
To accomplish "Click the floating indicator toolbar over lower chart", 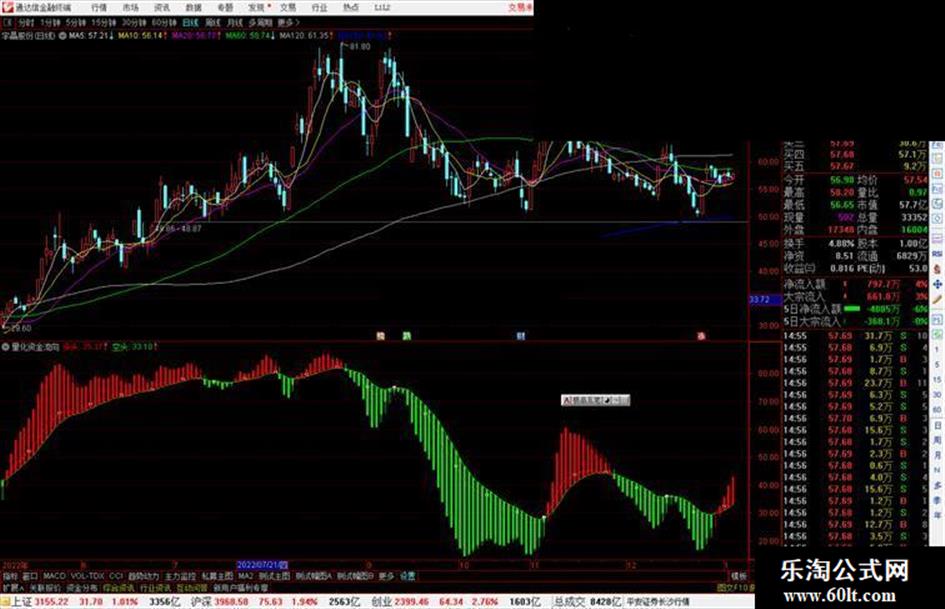I will click(595, 400).
